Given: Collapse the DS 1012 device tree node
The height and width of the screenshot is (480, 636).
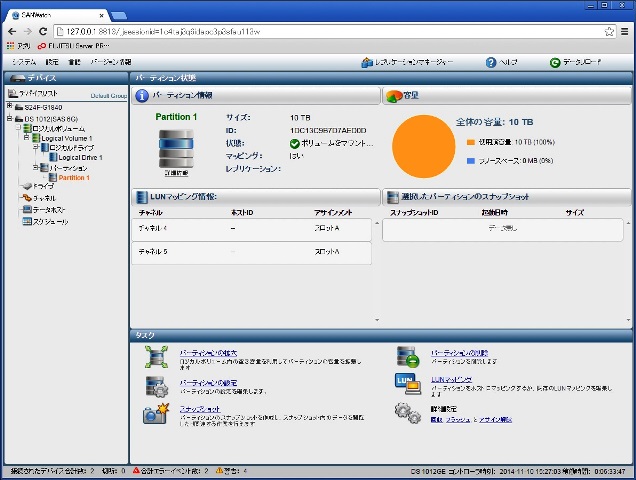Looking at the screenshot, I should (9, 118).
